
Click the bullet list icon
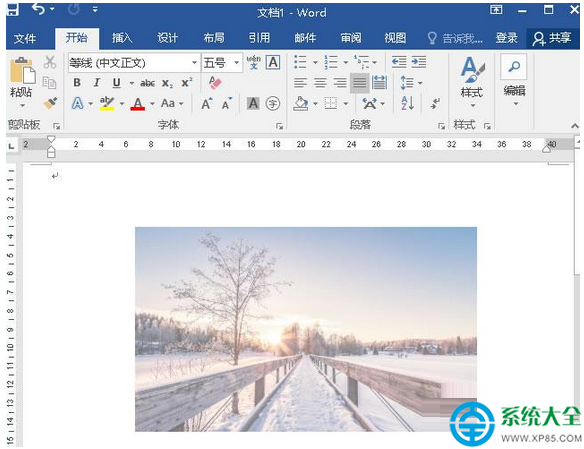tap(300, 62)
